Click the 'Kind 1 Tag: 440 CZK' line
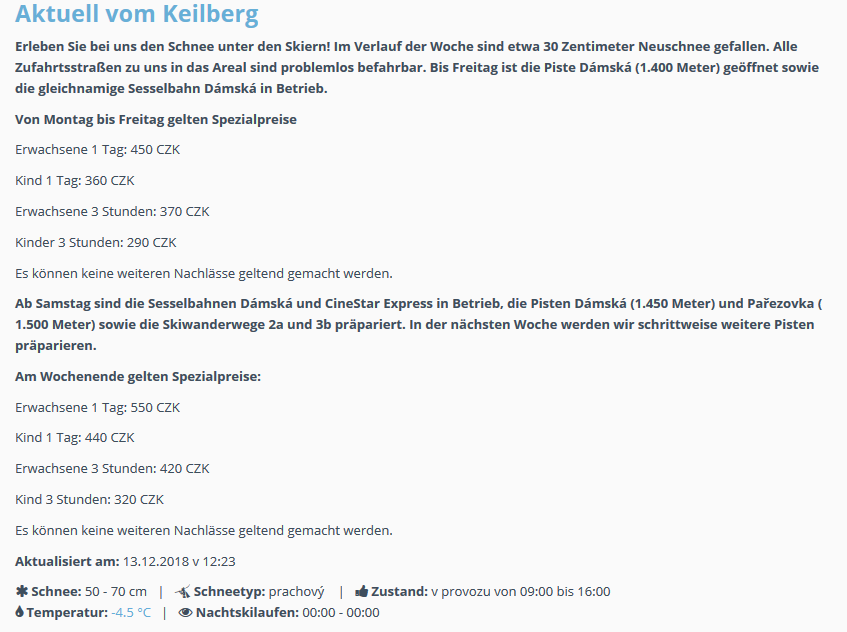 [75, 437]
